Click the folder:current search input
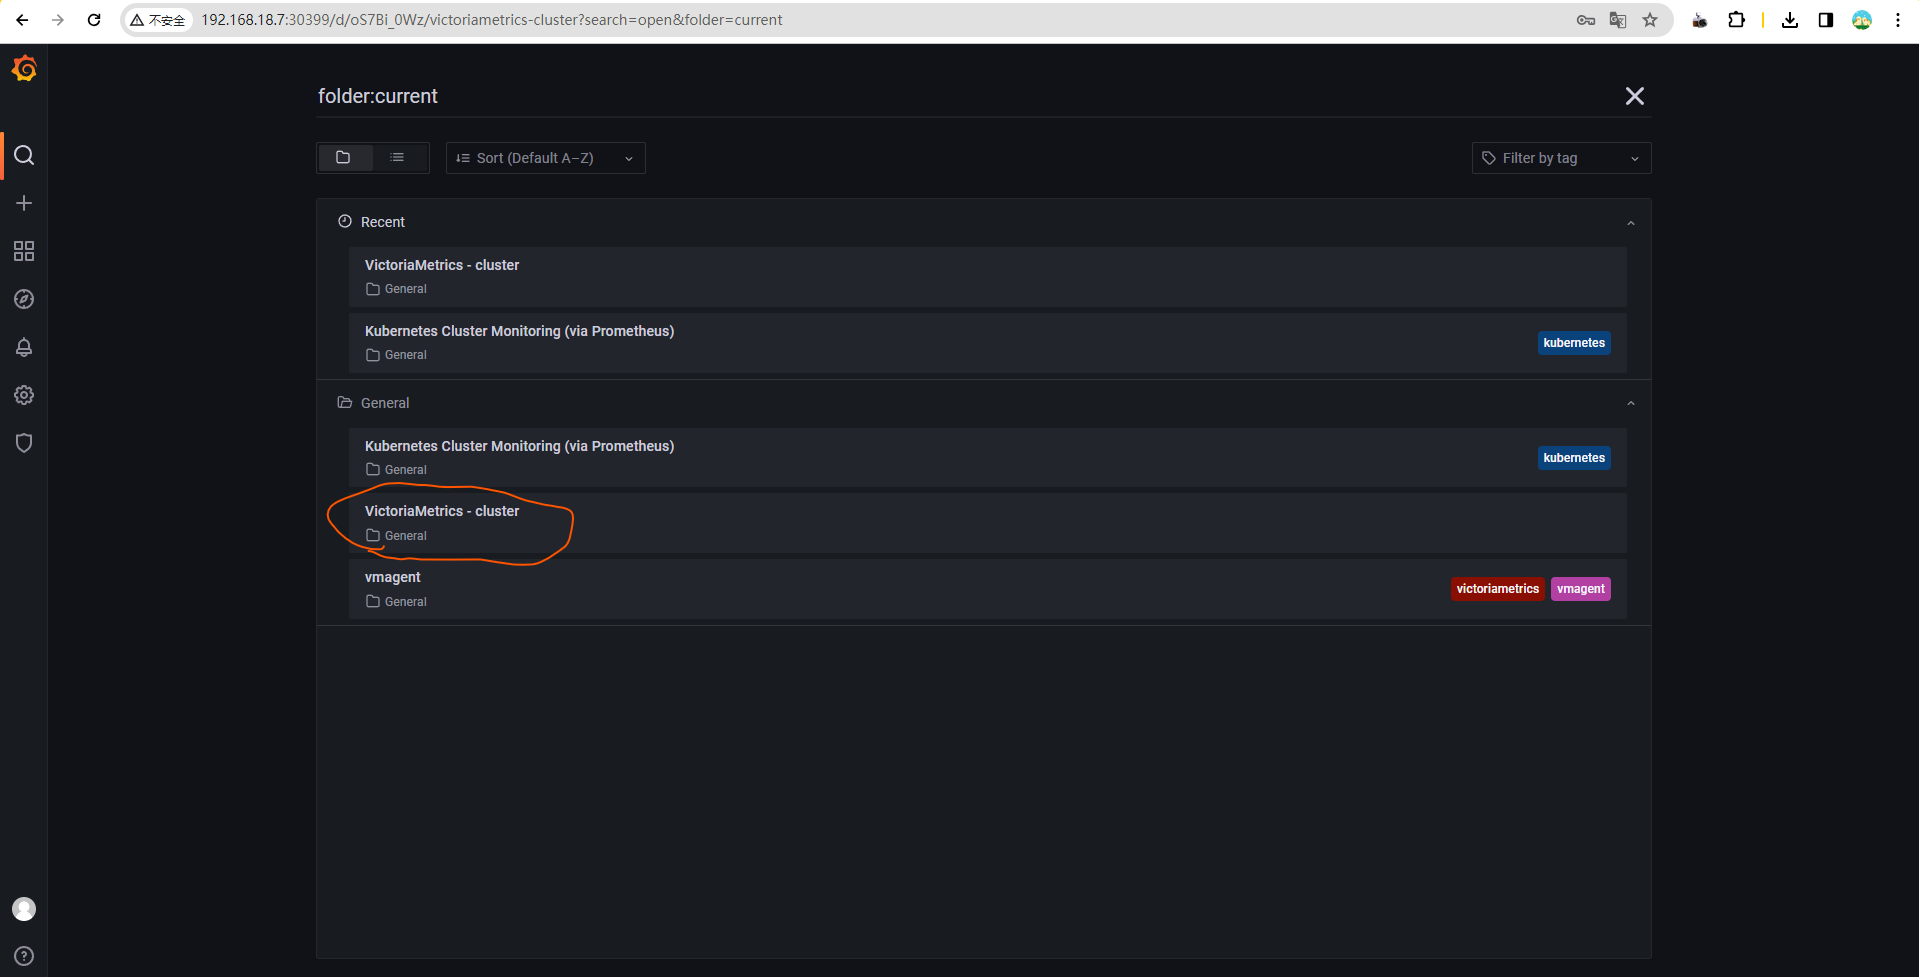 (960, 96)
